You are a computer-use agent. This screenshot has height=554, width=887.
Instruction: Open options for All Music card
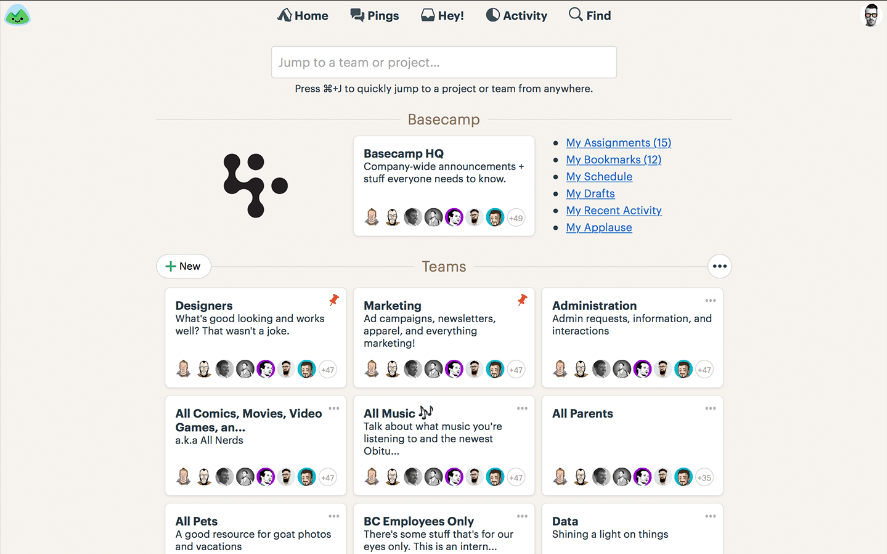[522, 408]
